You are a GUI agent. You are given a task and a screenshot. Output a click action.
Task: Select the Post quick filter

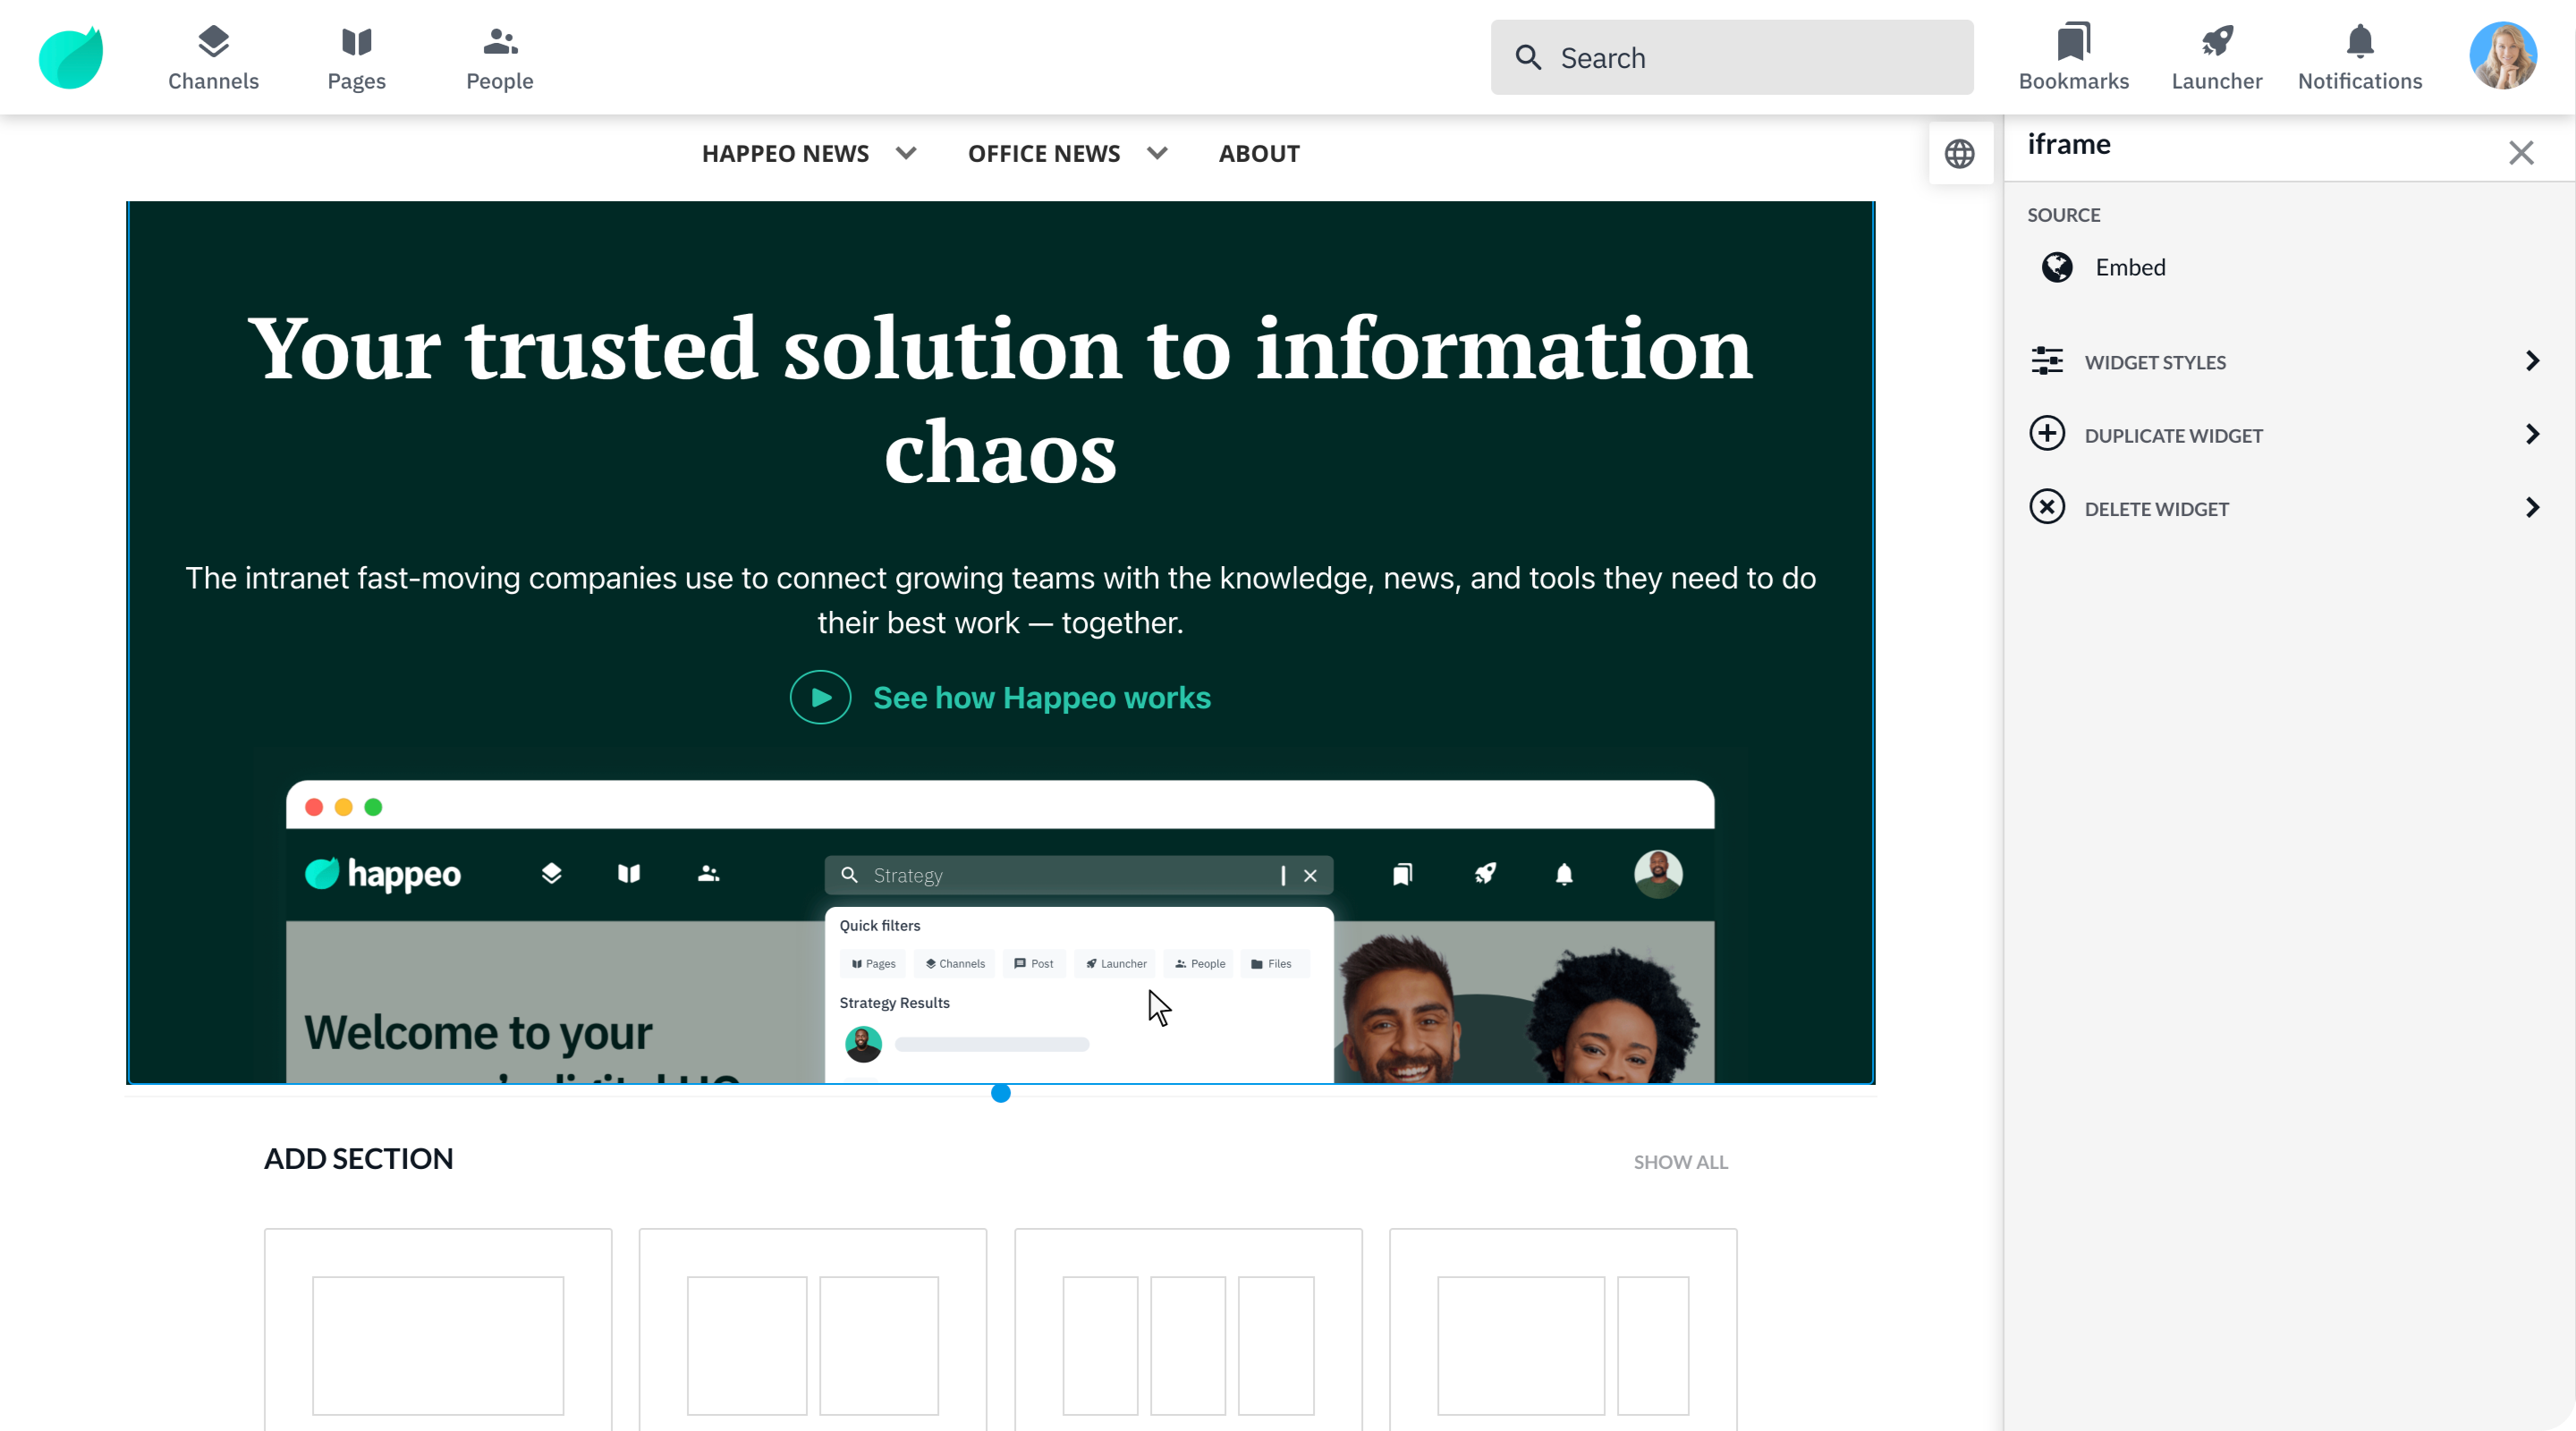[1034, 963]
